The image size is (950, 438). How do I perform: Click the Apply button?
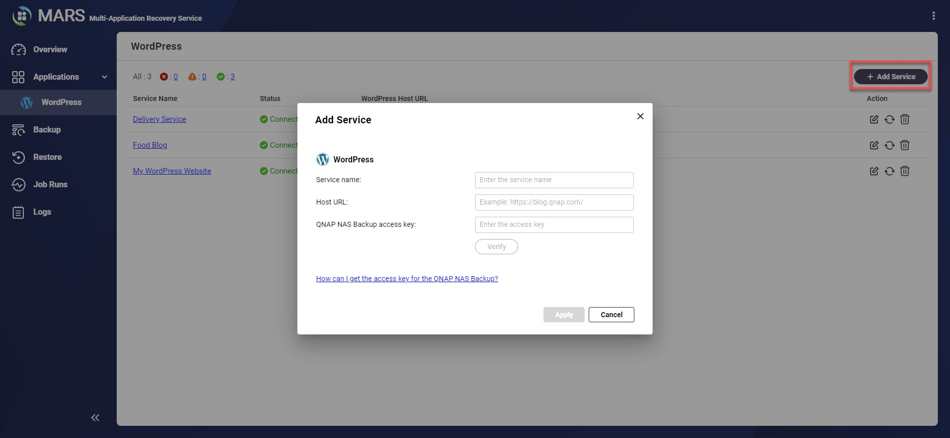pos(564,315)
